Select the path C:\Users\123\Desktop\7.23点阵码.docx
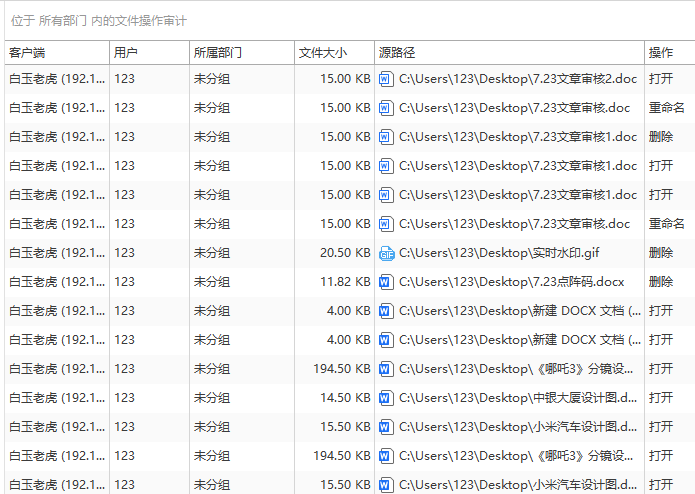The width and height of the screenshot is (695, 494). click(511, 282)
